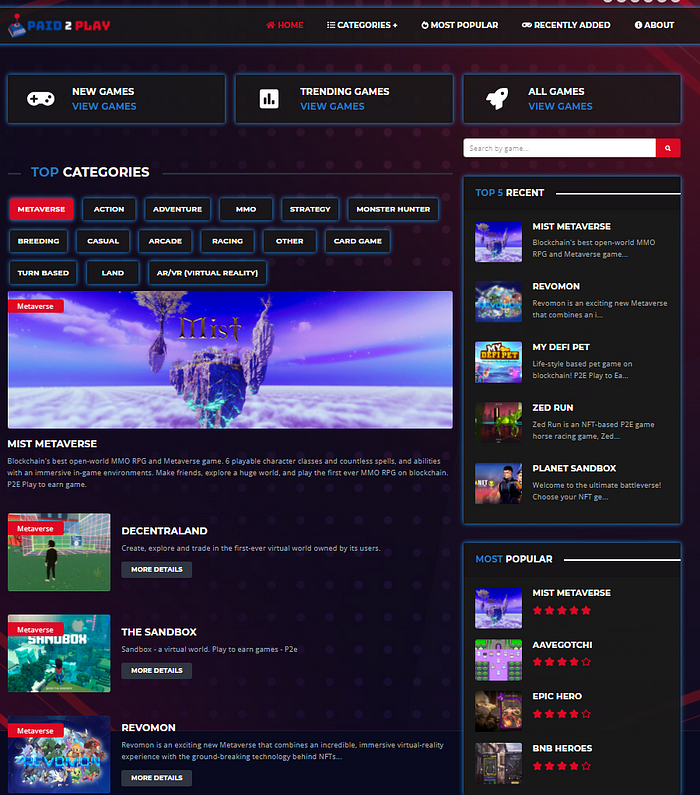Viewport: 700px width, 795px height.
Task: Open Recently Added in the navigation bar
Action: (x=566, y=25)
